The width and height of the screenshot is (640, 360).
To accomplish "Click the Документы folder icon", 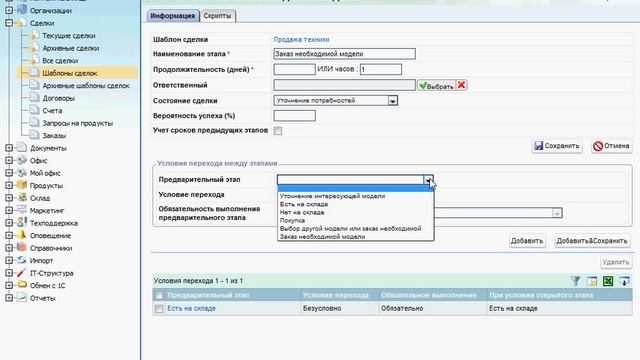I will 22,147.
